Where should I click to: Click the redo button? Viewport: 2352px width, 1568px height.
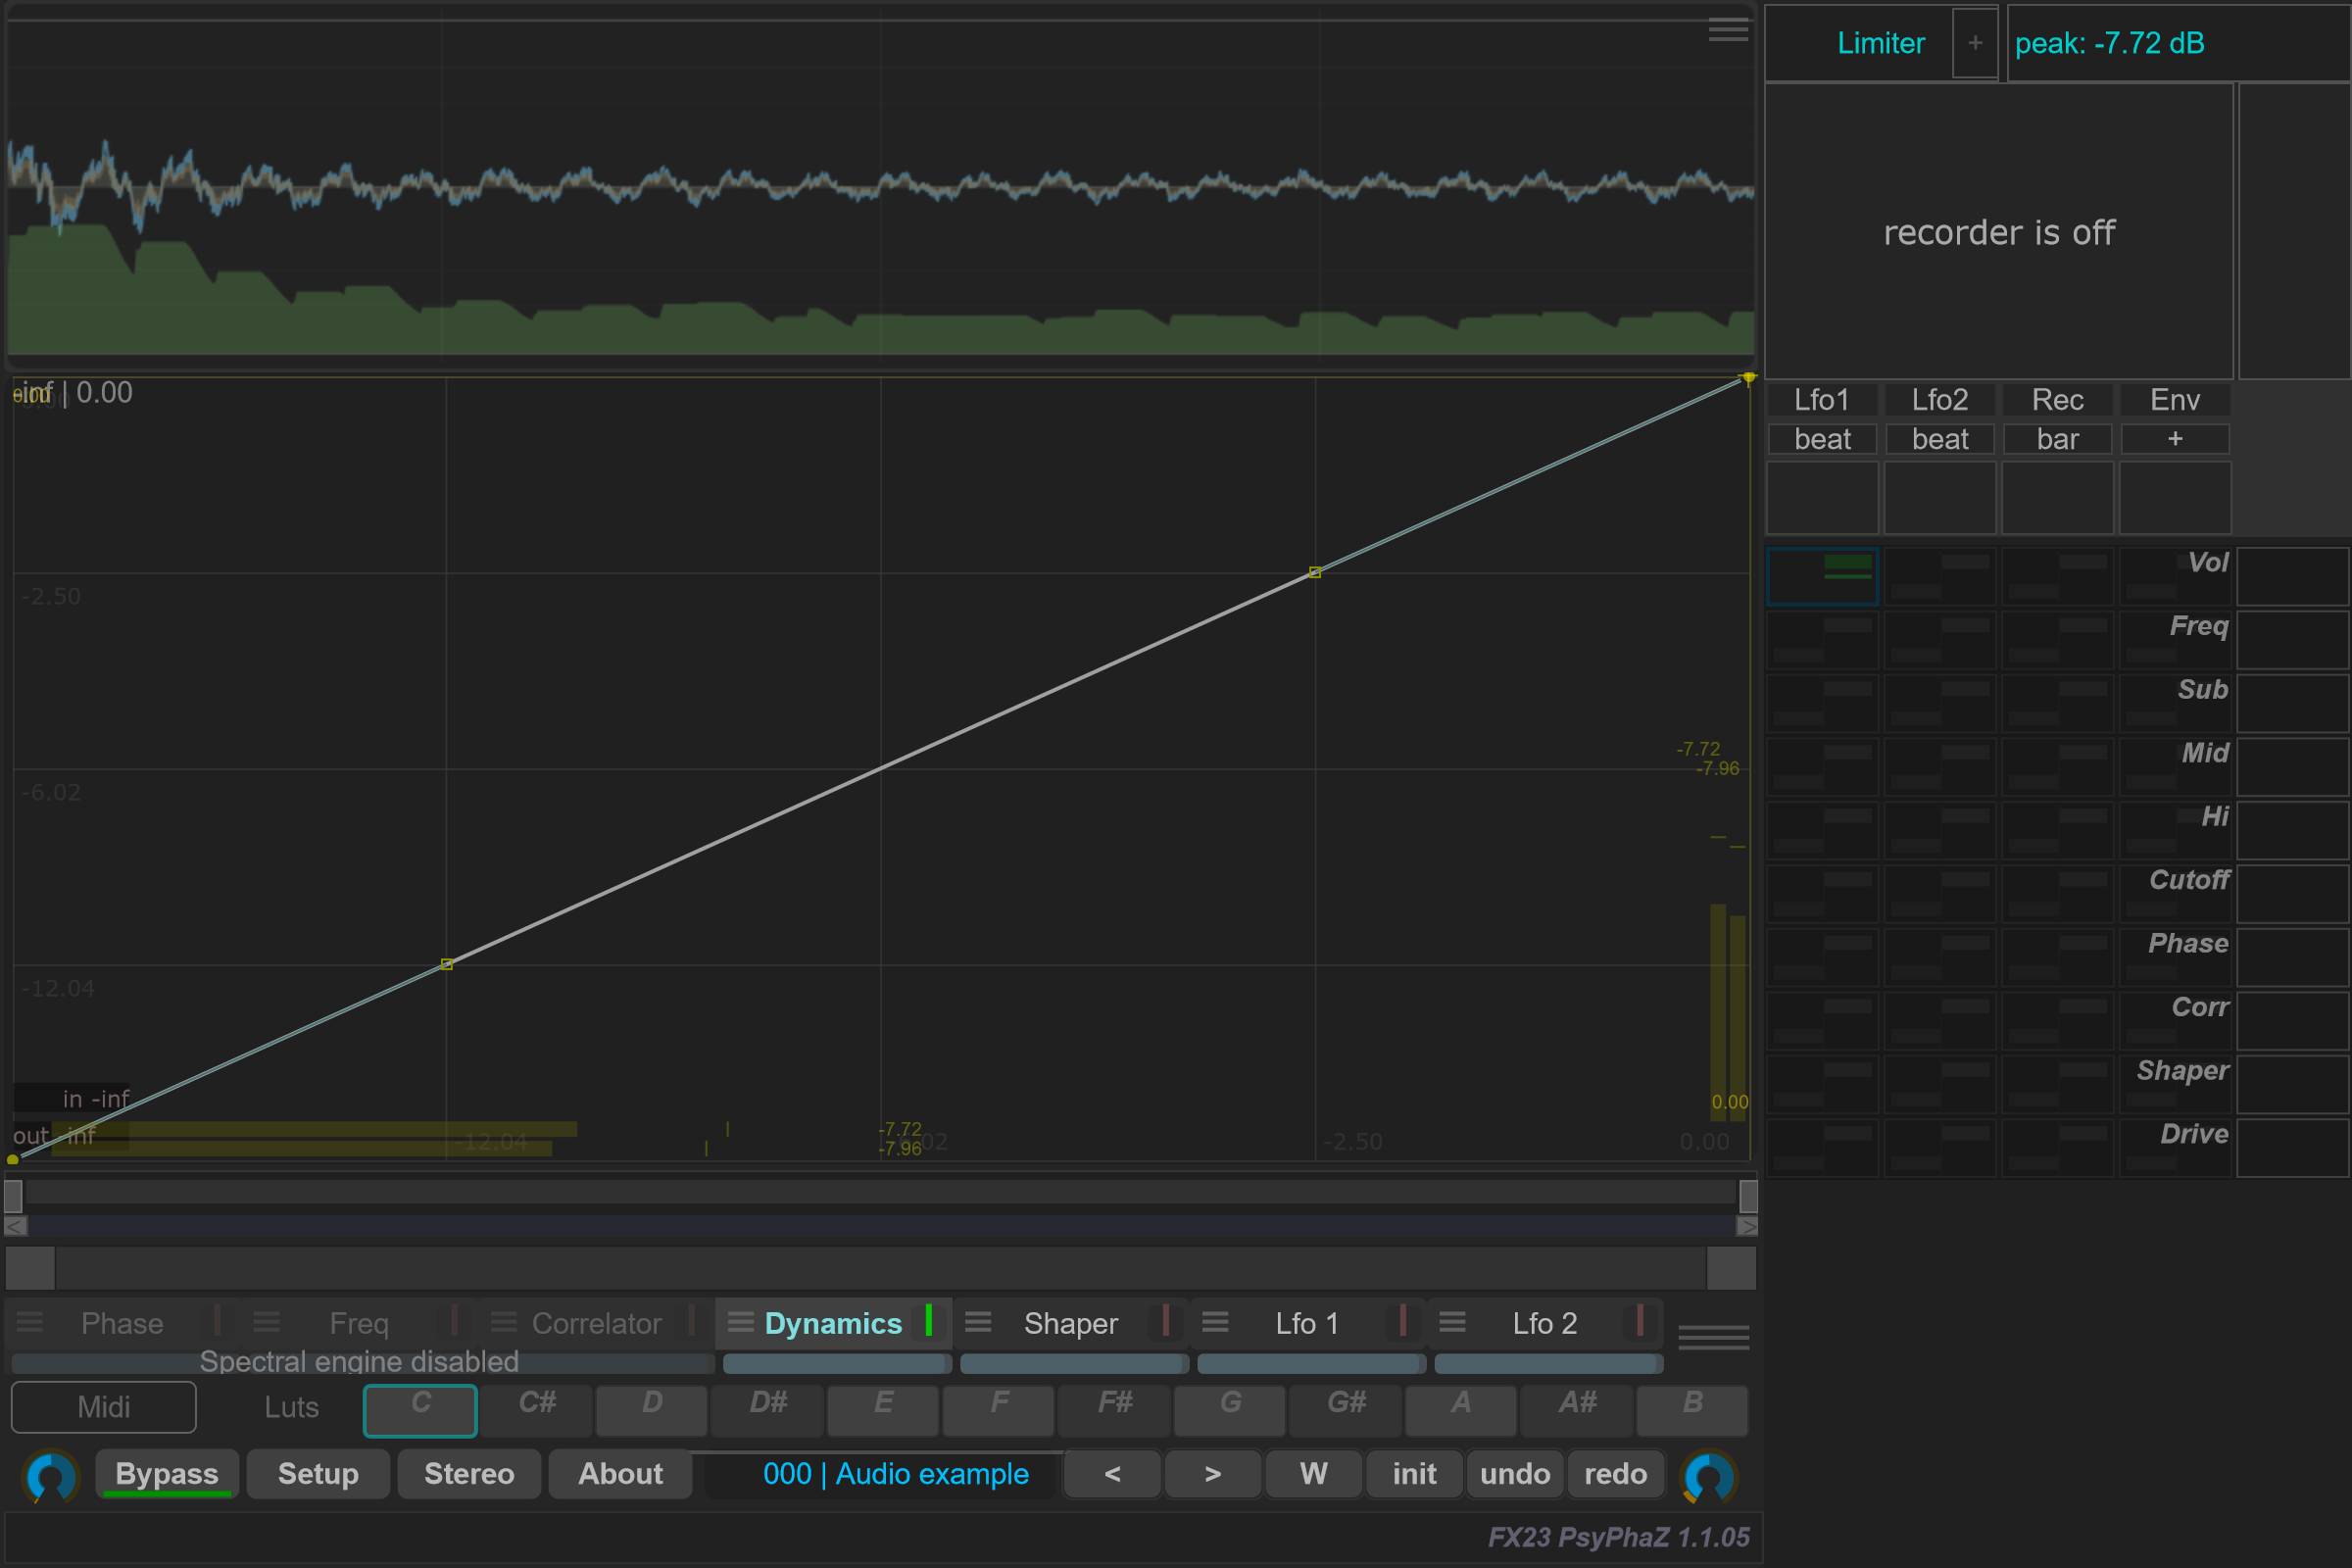[x=1615, y=1474]
